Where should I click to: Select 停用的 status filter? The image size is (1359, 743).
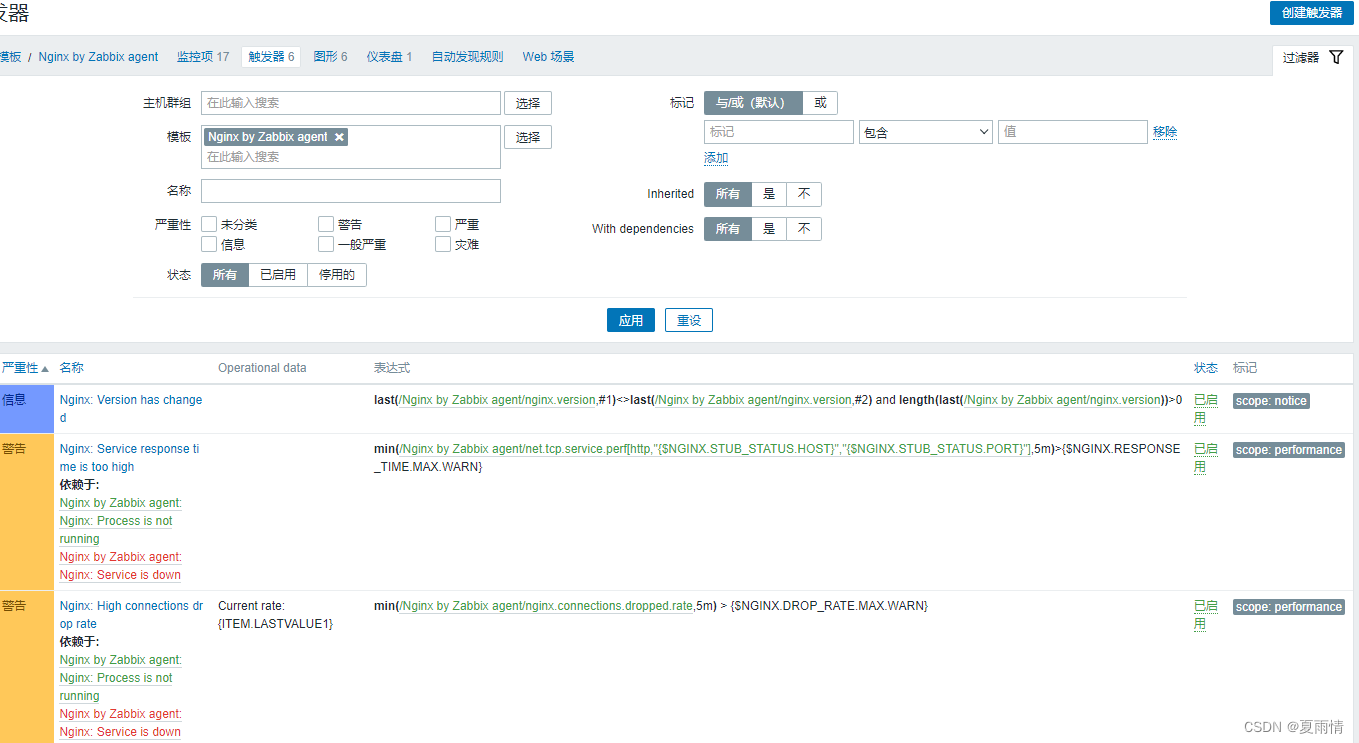pyautogui.click(x=337, y=274)
